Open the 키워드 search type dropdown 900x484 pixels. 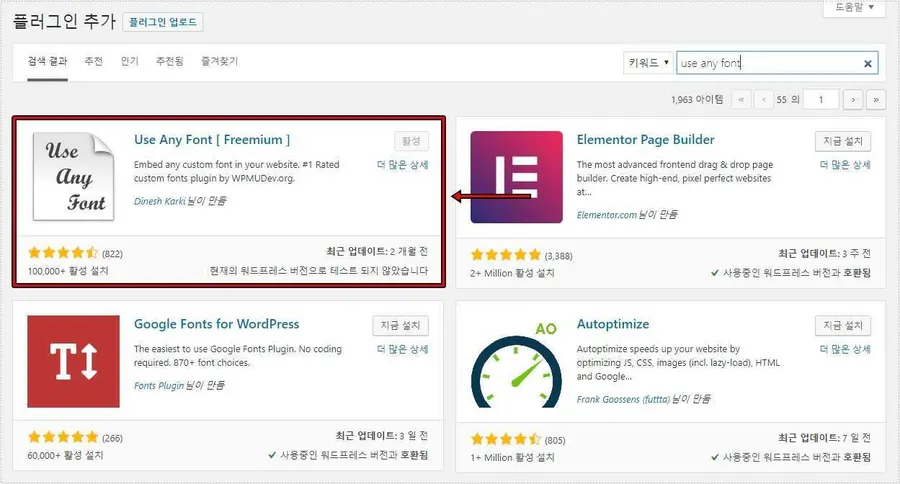tap(649, 63)
